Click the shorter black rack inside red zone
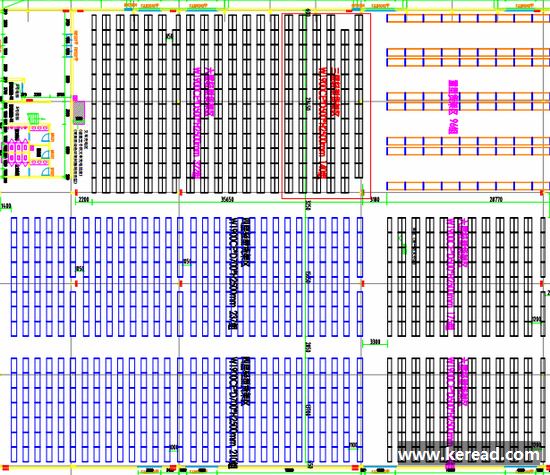550x475 pixels. [345, 111]
